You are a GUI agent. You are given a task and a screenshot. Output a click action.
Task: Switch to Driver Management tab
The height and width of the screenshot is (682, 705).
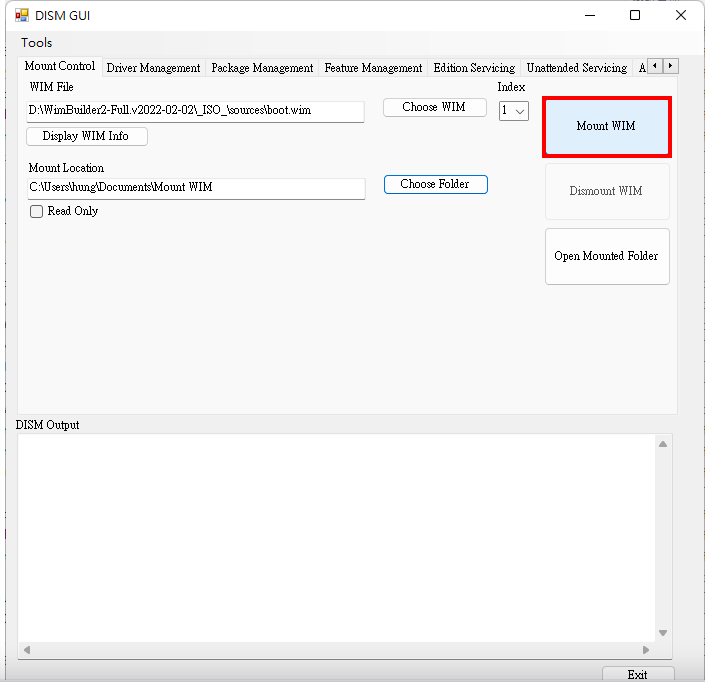[x=153, y=68]
